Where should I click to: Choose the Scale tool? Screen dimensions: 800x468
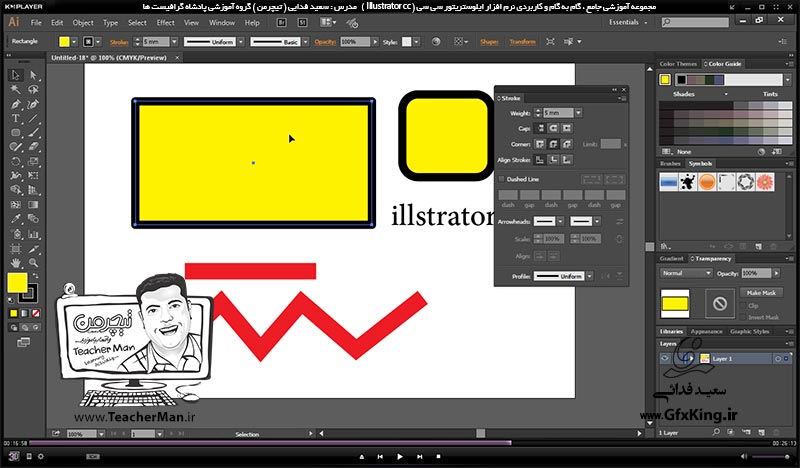tap(33, 161)
